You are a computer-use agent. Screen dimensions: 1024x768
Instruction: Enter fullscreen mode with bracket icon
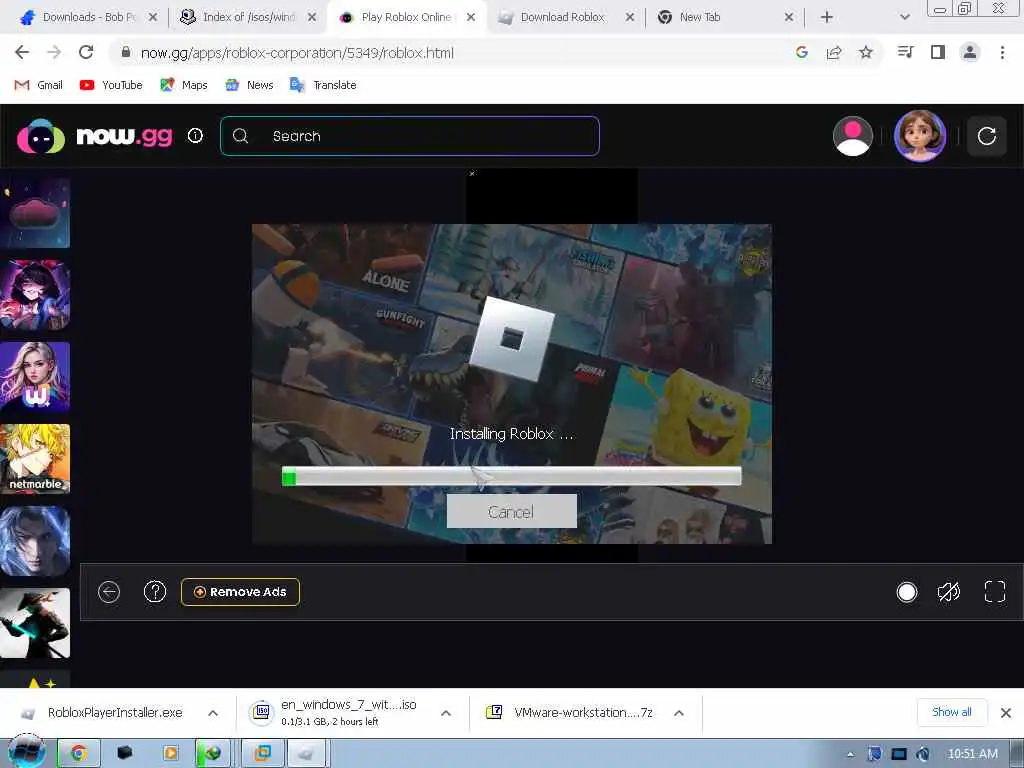pyautogui.click(x=995, y=592)
